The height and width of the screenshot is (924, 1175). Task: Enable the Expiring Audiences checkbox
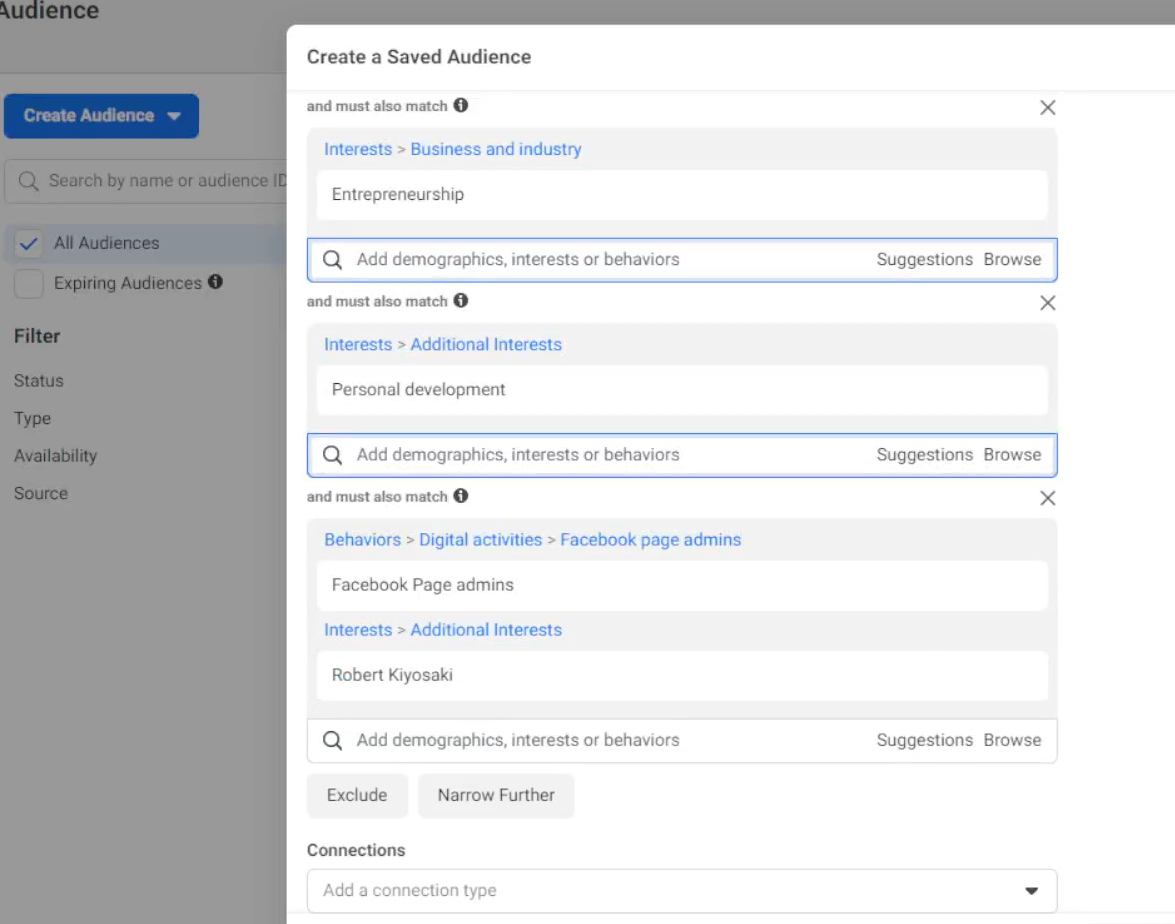coord(28,283)
